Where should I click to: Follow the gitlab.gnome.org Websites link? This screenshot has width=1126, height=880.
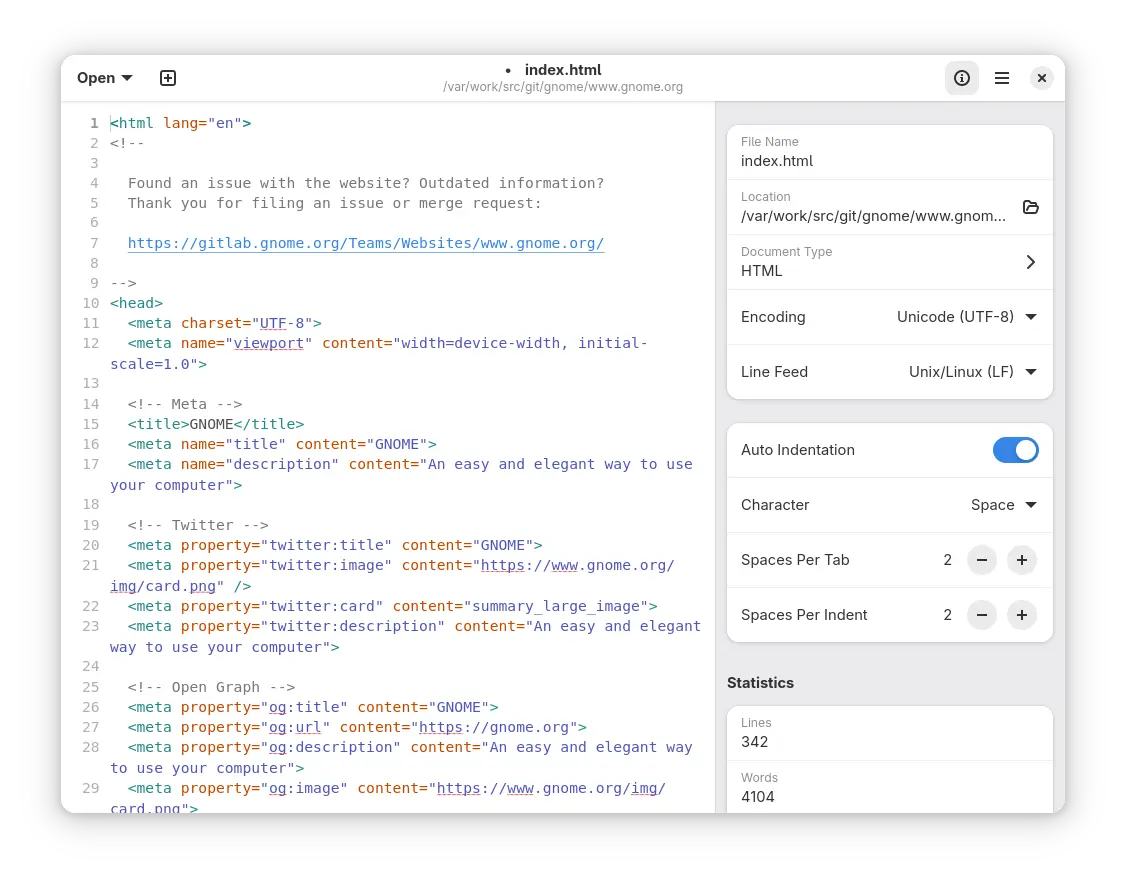[366, 243]
